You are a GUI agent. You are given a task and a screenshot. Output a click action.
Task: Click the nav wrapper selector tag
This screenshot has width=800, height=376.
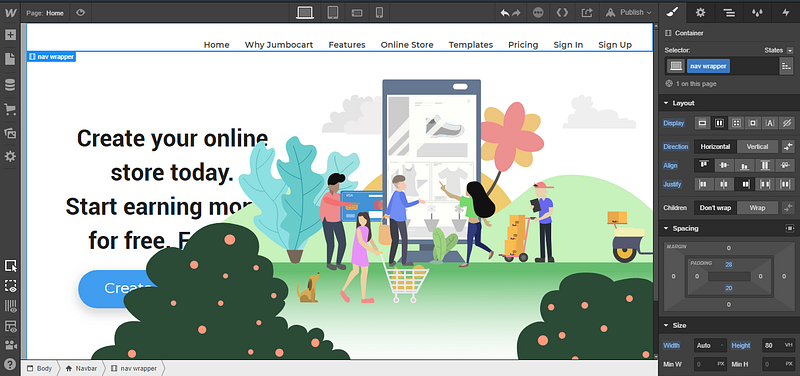click(708, 66)
